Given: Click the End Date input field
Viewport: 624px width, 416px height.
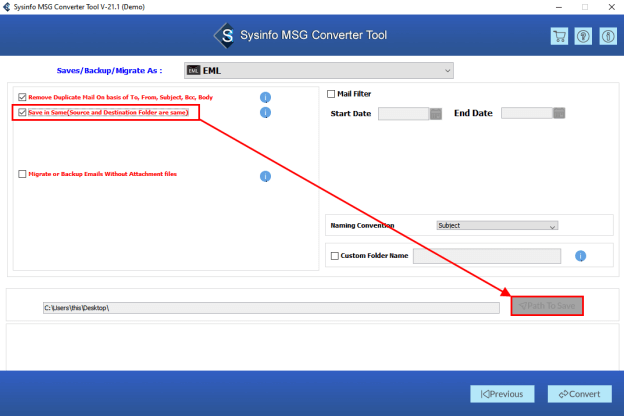Looking at the screenshot, I should coord(527,113).
